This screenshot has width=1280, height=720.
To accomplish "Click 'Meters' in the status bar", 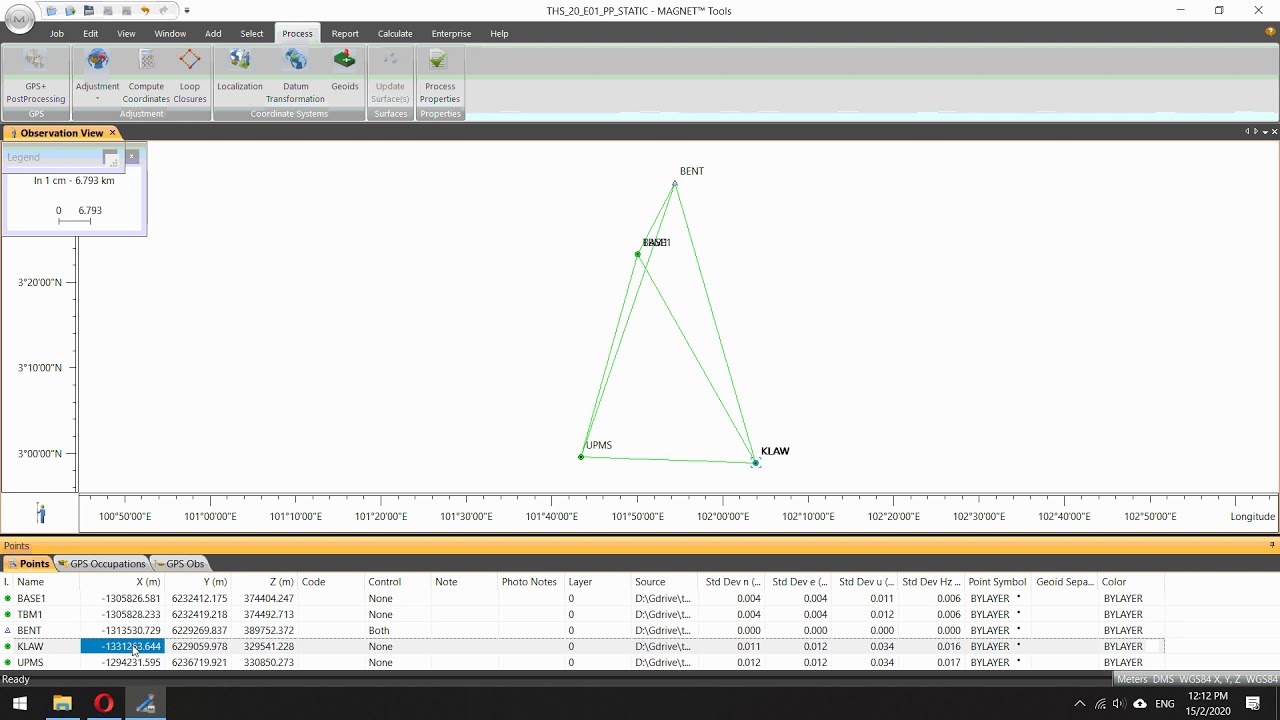I will (x=1132, y=679).
